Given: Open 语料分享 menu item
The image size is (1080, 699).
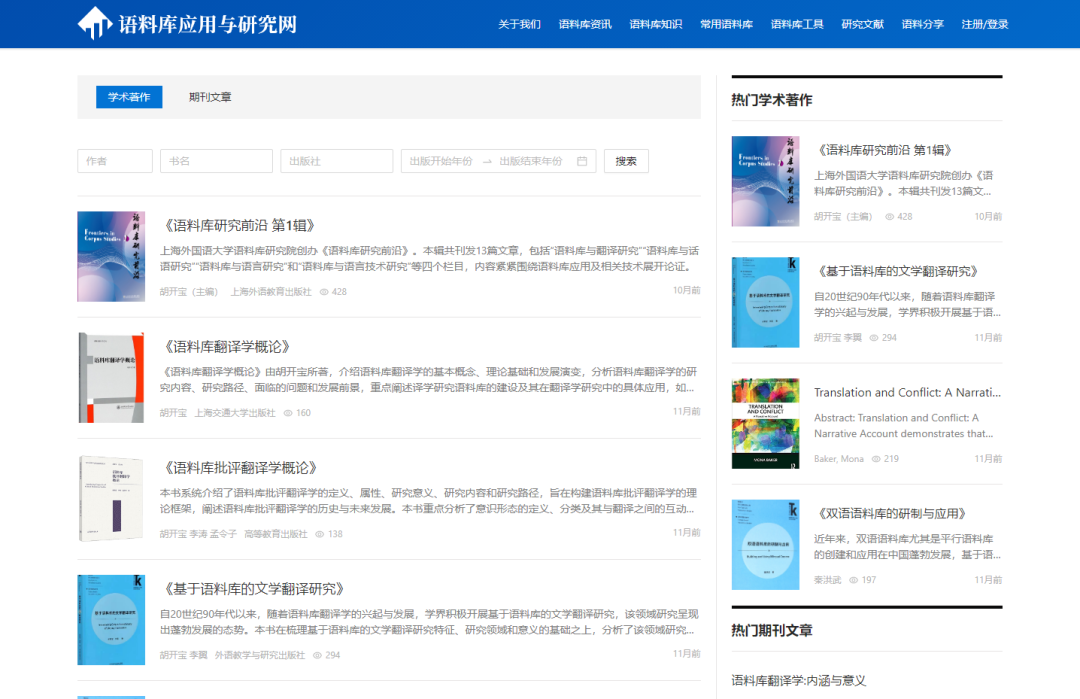Looking at the screenshot, I should [922, 24].
